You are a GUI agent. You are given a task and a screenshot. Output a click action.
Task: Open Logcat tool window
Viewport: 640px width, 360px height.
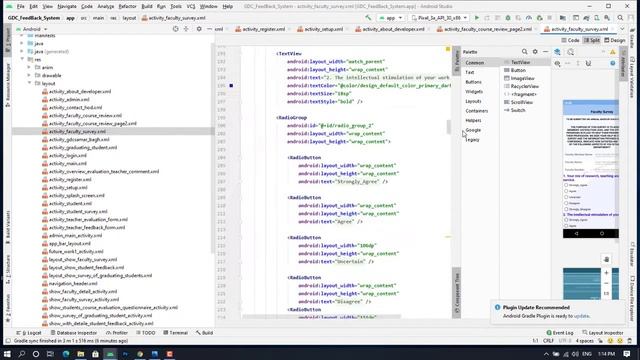[x=29, y=333]
